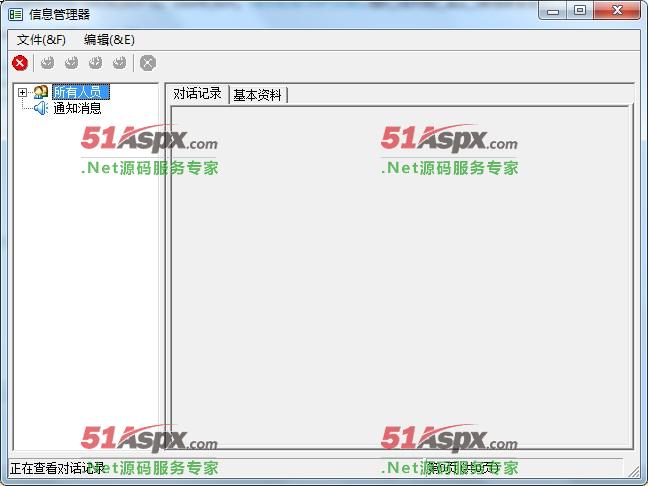
Task: Click the speaker icon beside 通知消息
Action: 41,108
